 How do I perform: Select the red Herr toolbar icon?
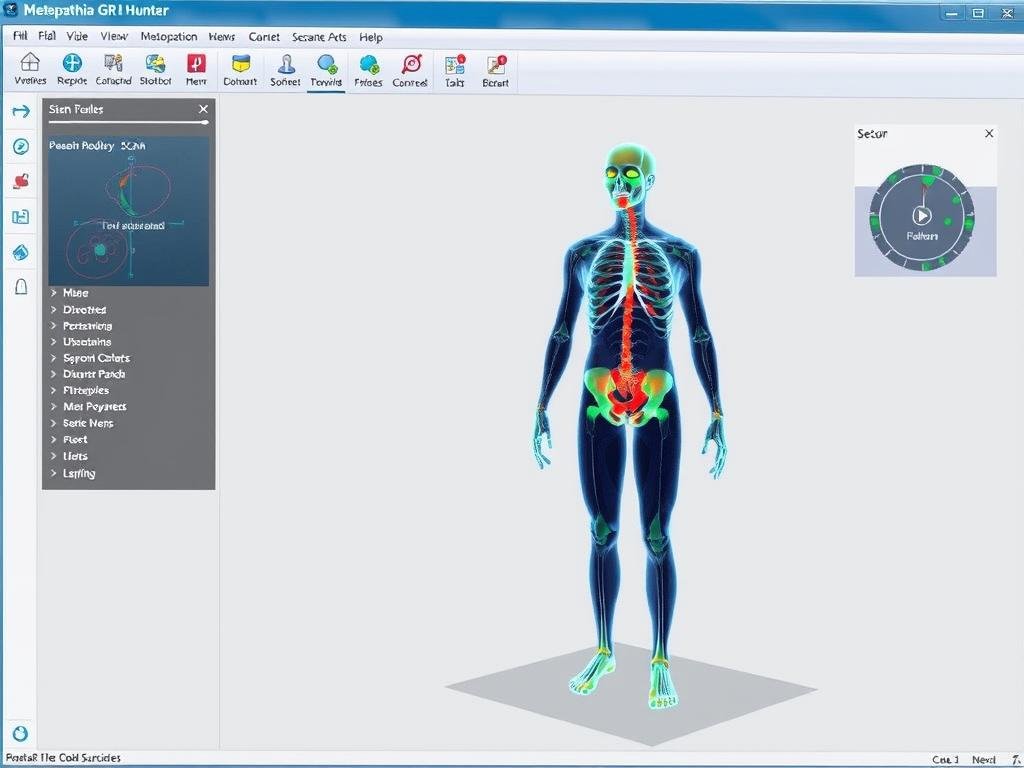coord(196,65)
